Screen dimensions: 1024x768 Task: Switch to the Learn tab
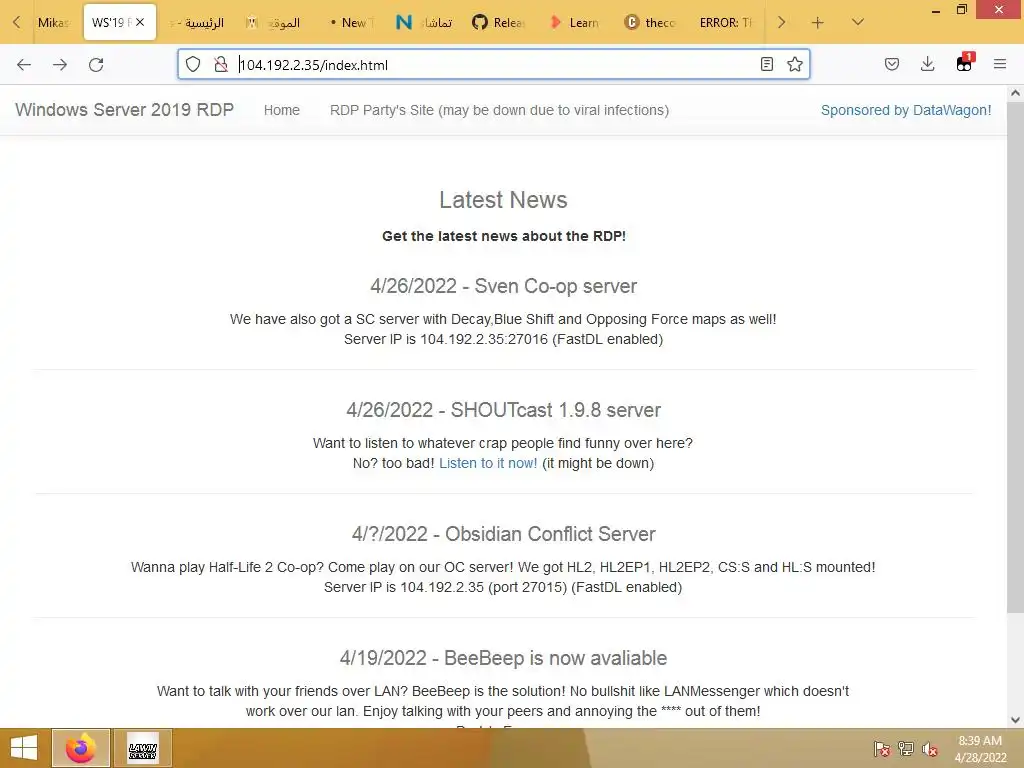point(575,22)
